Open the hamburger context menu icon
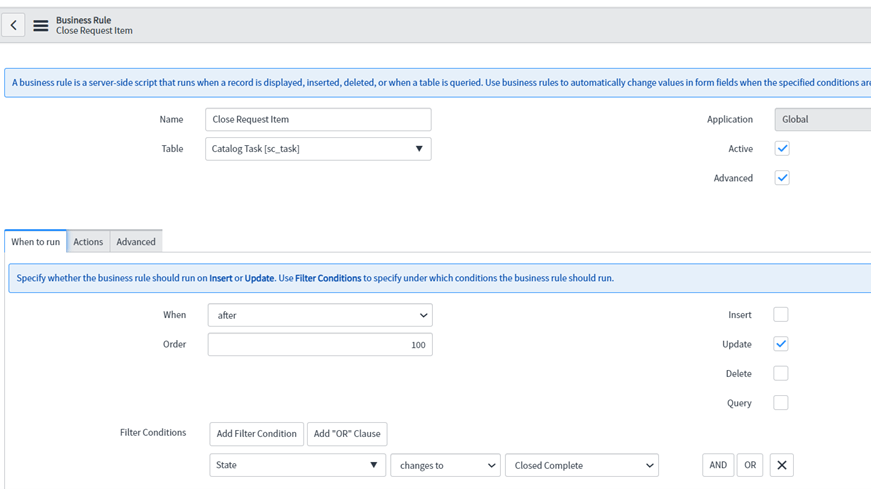Image resolution: width=871 pixels, height=489 pixels. [41, 25]
